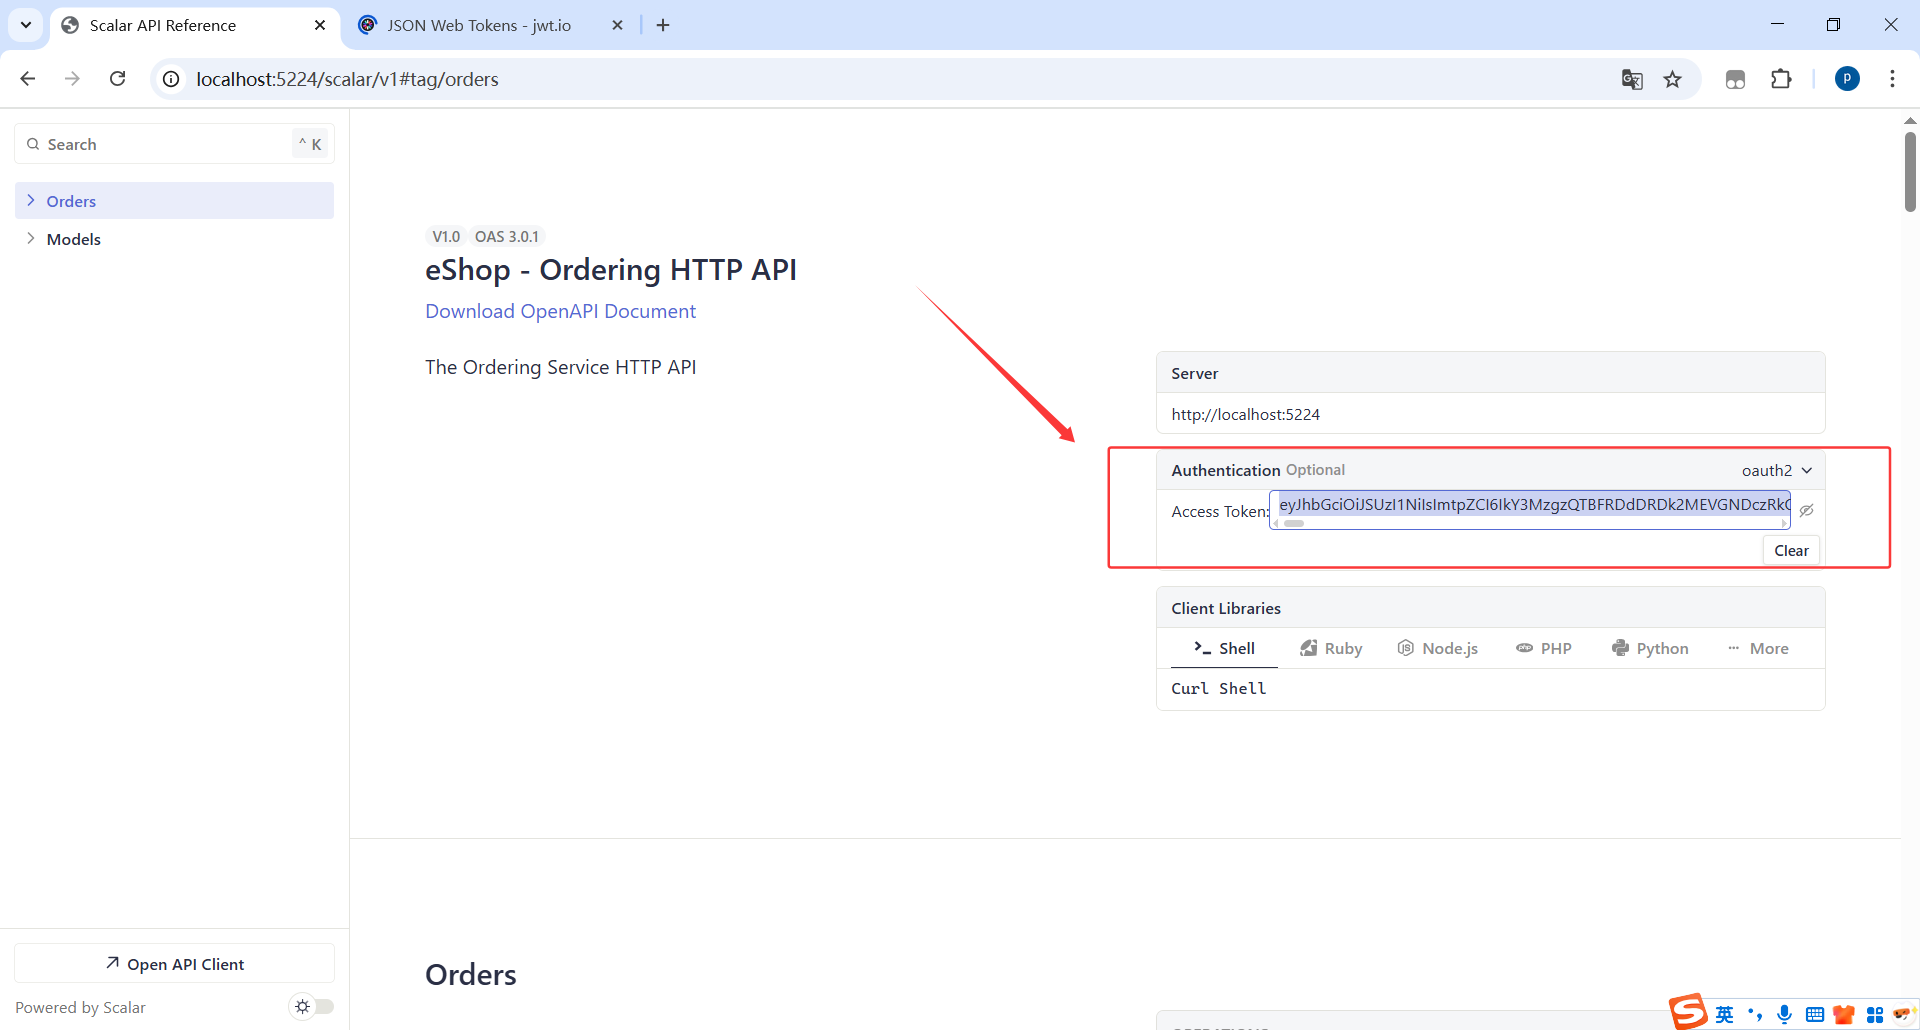Switch to the Scalar API Reference tab

pos(194,25)
